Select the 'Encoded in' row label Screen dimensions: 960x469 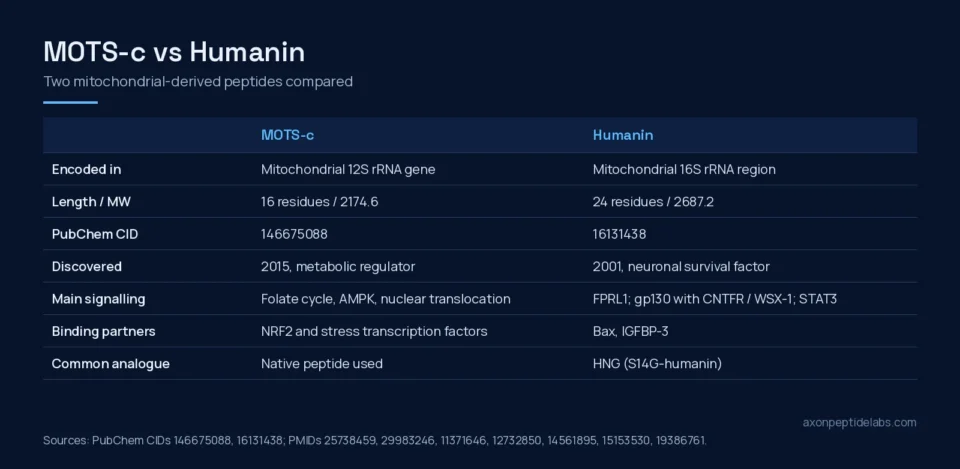point(86,170)
